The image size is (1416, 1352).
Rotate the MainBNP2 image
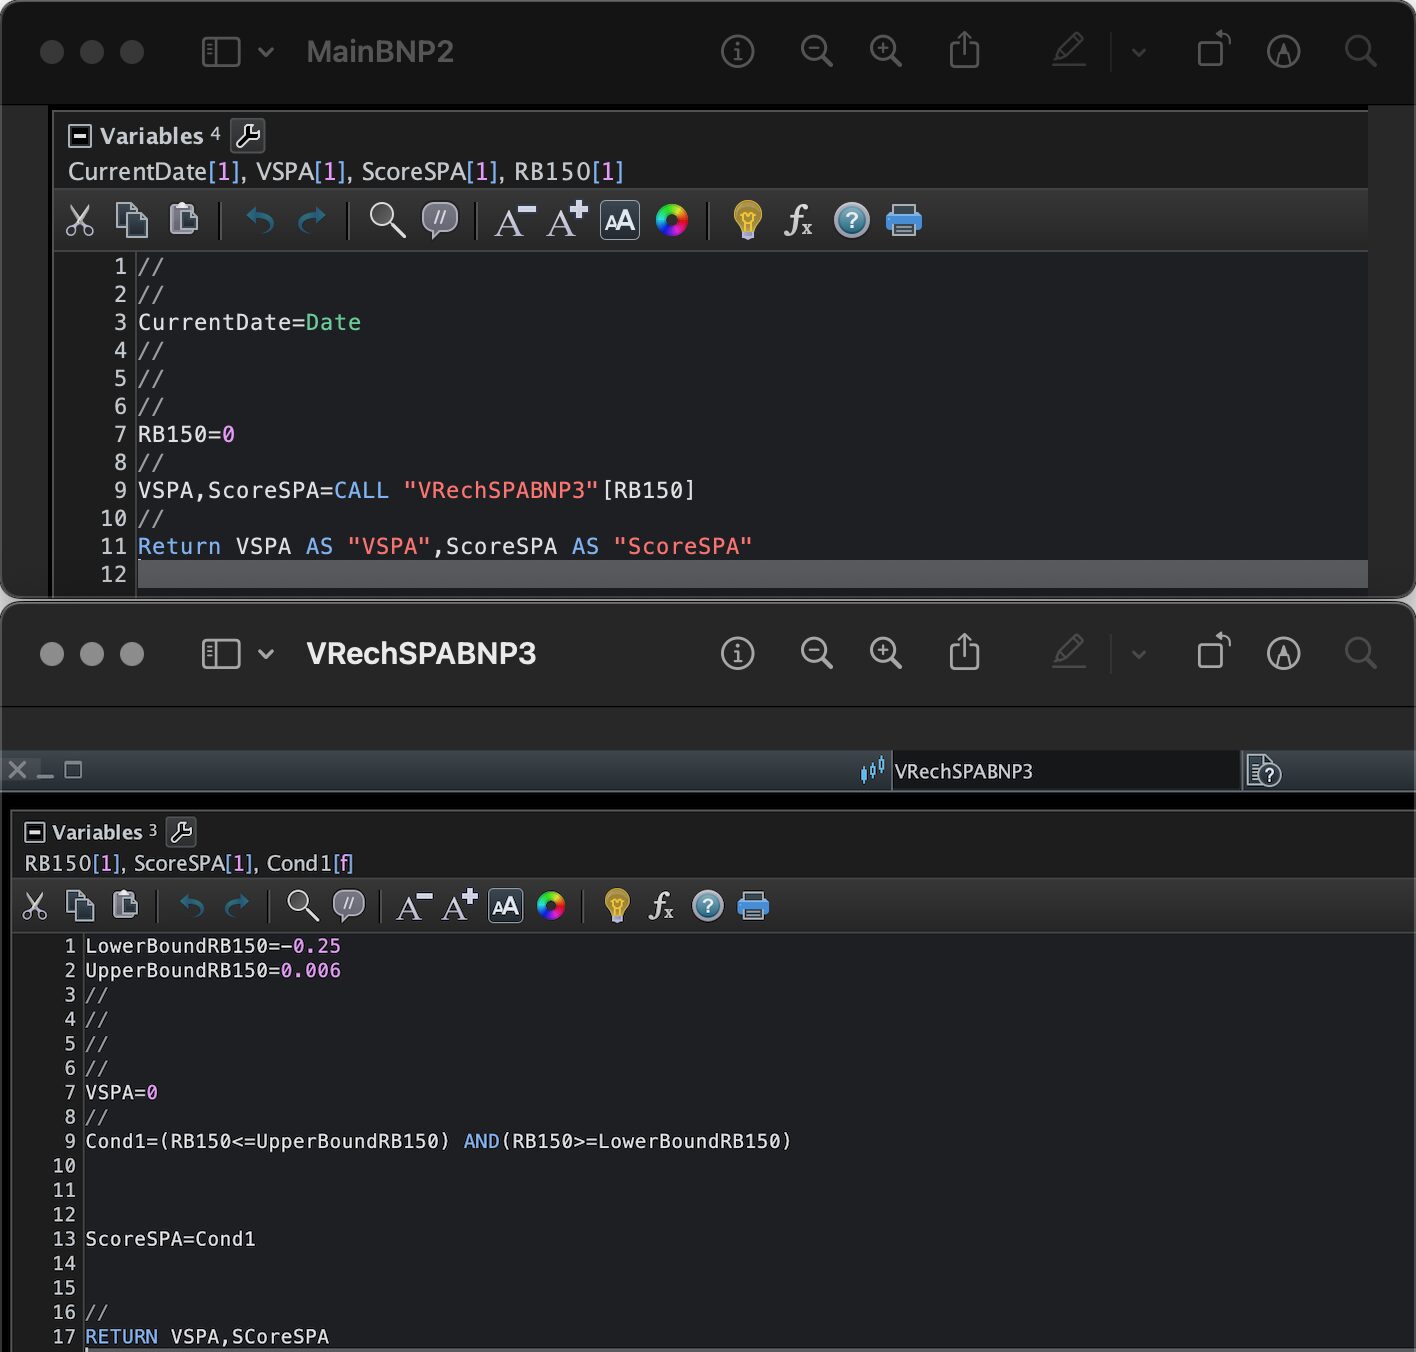coord(1212,51)
